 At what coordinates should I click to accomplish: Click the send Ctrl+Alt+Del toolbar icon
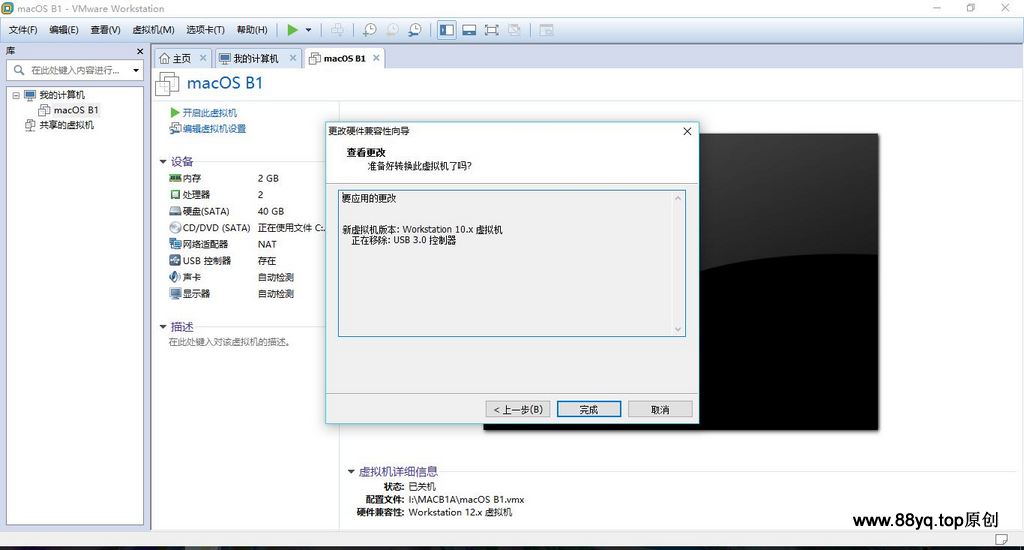(x=337, y=29)
